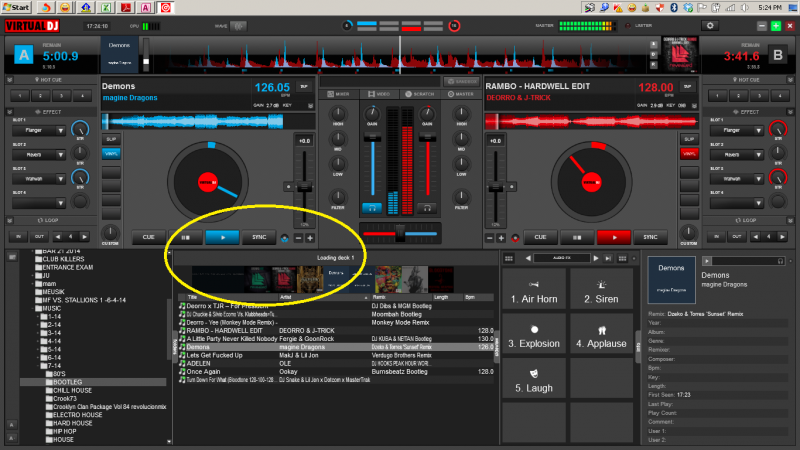Open deck B Slot 1 Flanger effect dropdown

click(758, 131)
